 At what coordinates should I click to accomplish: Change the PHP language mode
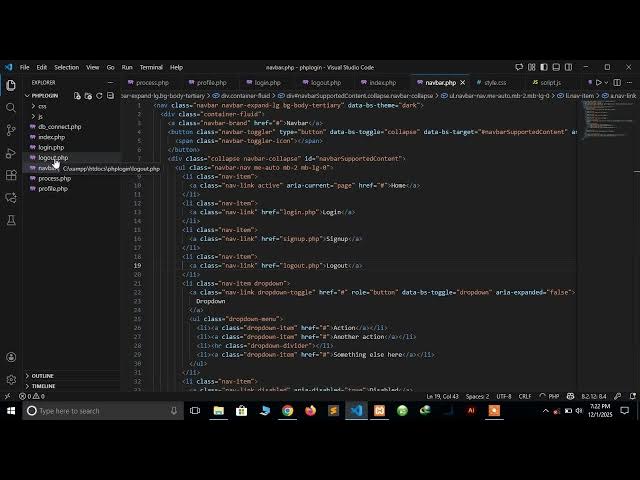point(554,396)
